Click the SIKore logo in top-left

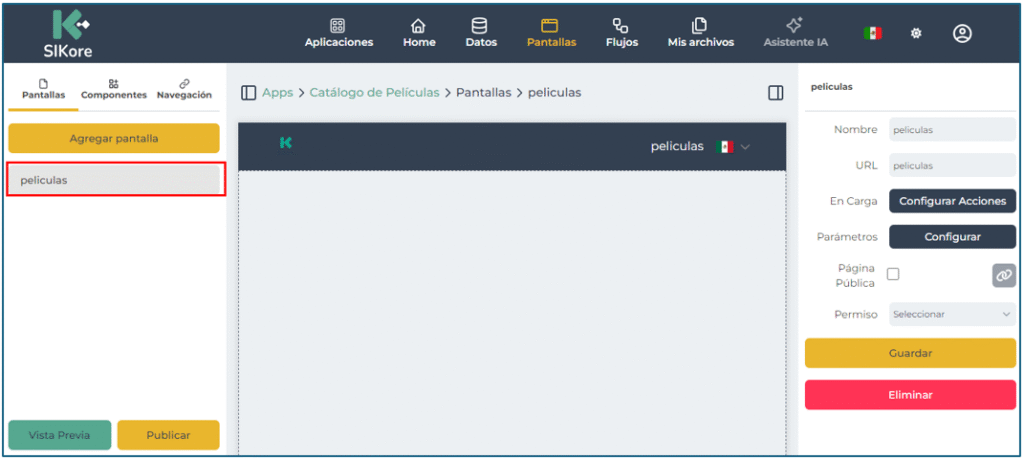coord(69,33)
